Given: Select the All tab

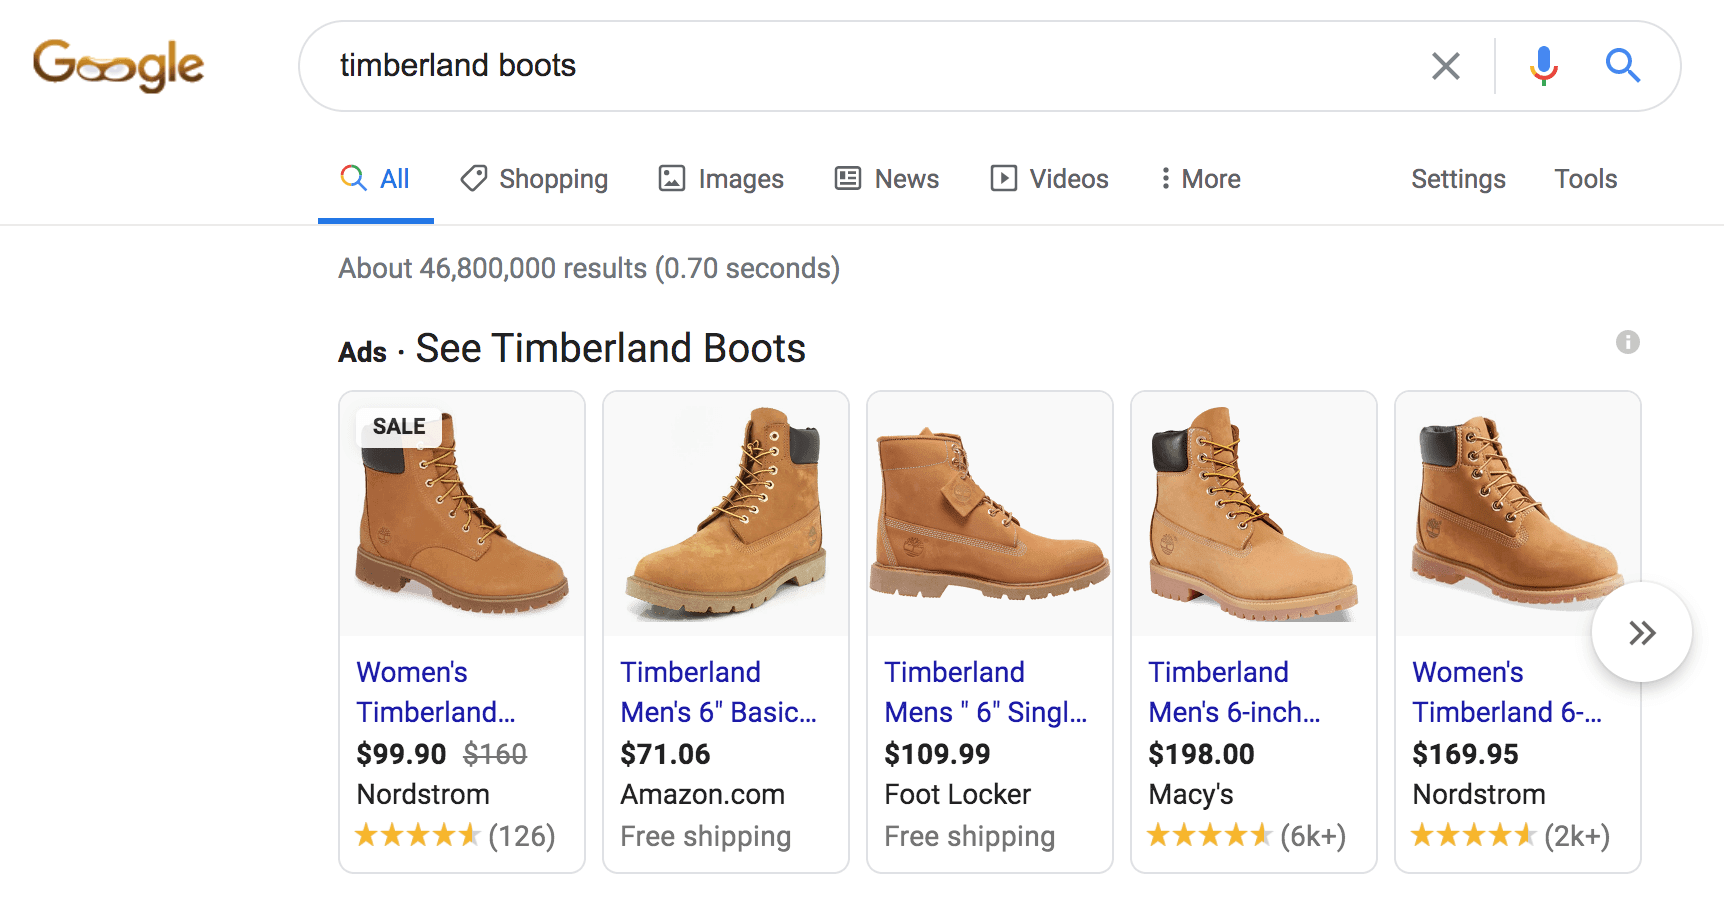Looking at the screenshot, I should pyautogui.click(x=375, y=179).
